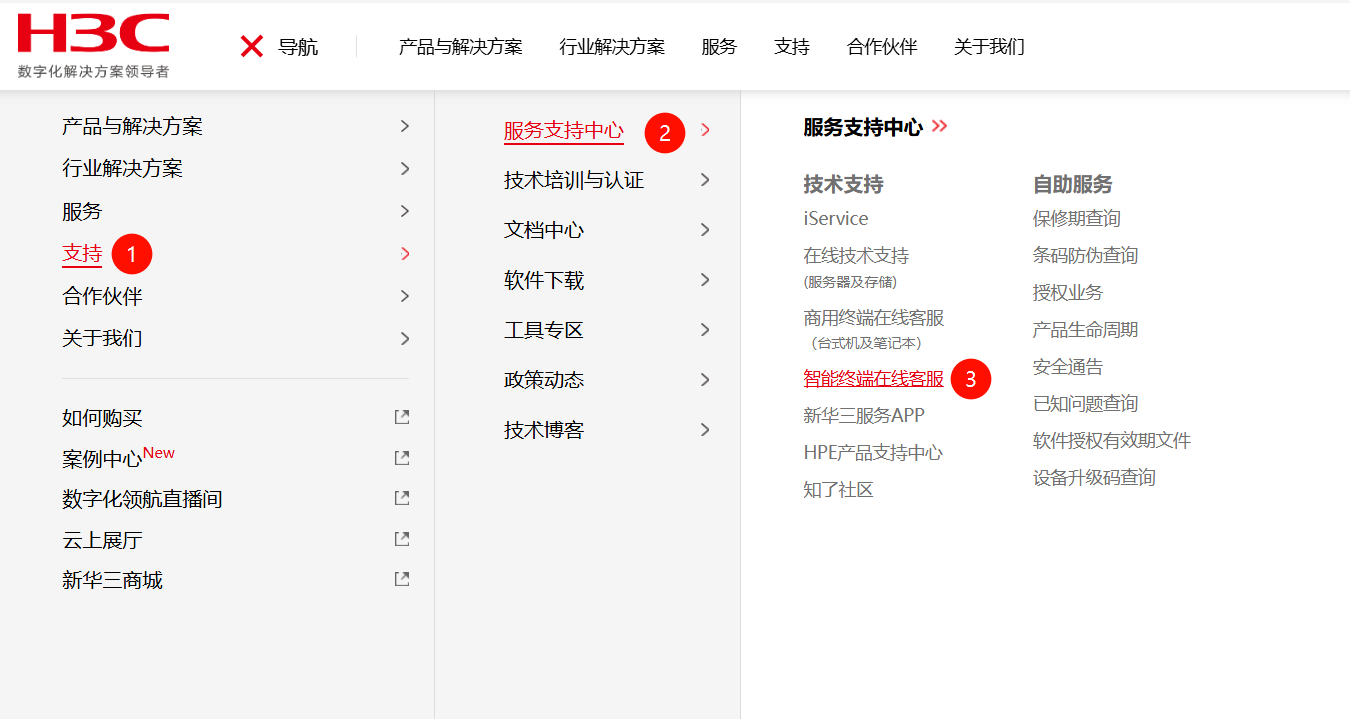The image size is (1350, 719).
Task: Open 服务 in top menu bar
Action: 719,47
